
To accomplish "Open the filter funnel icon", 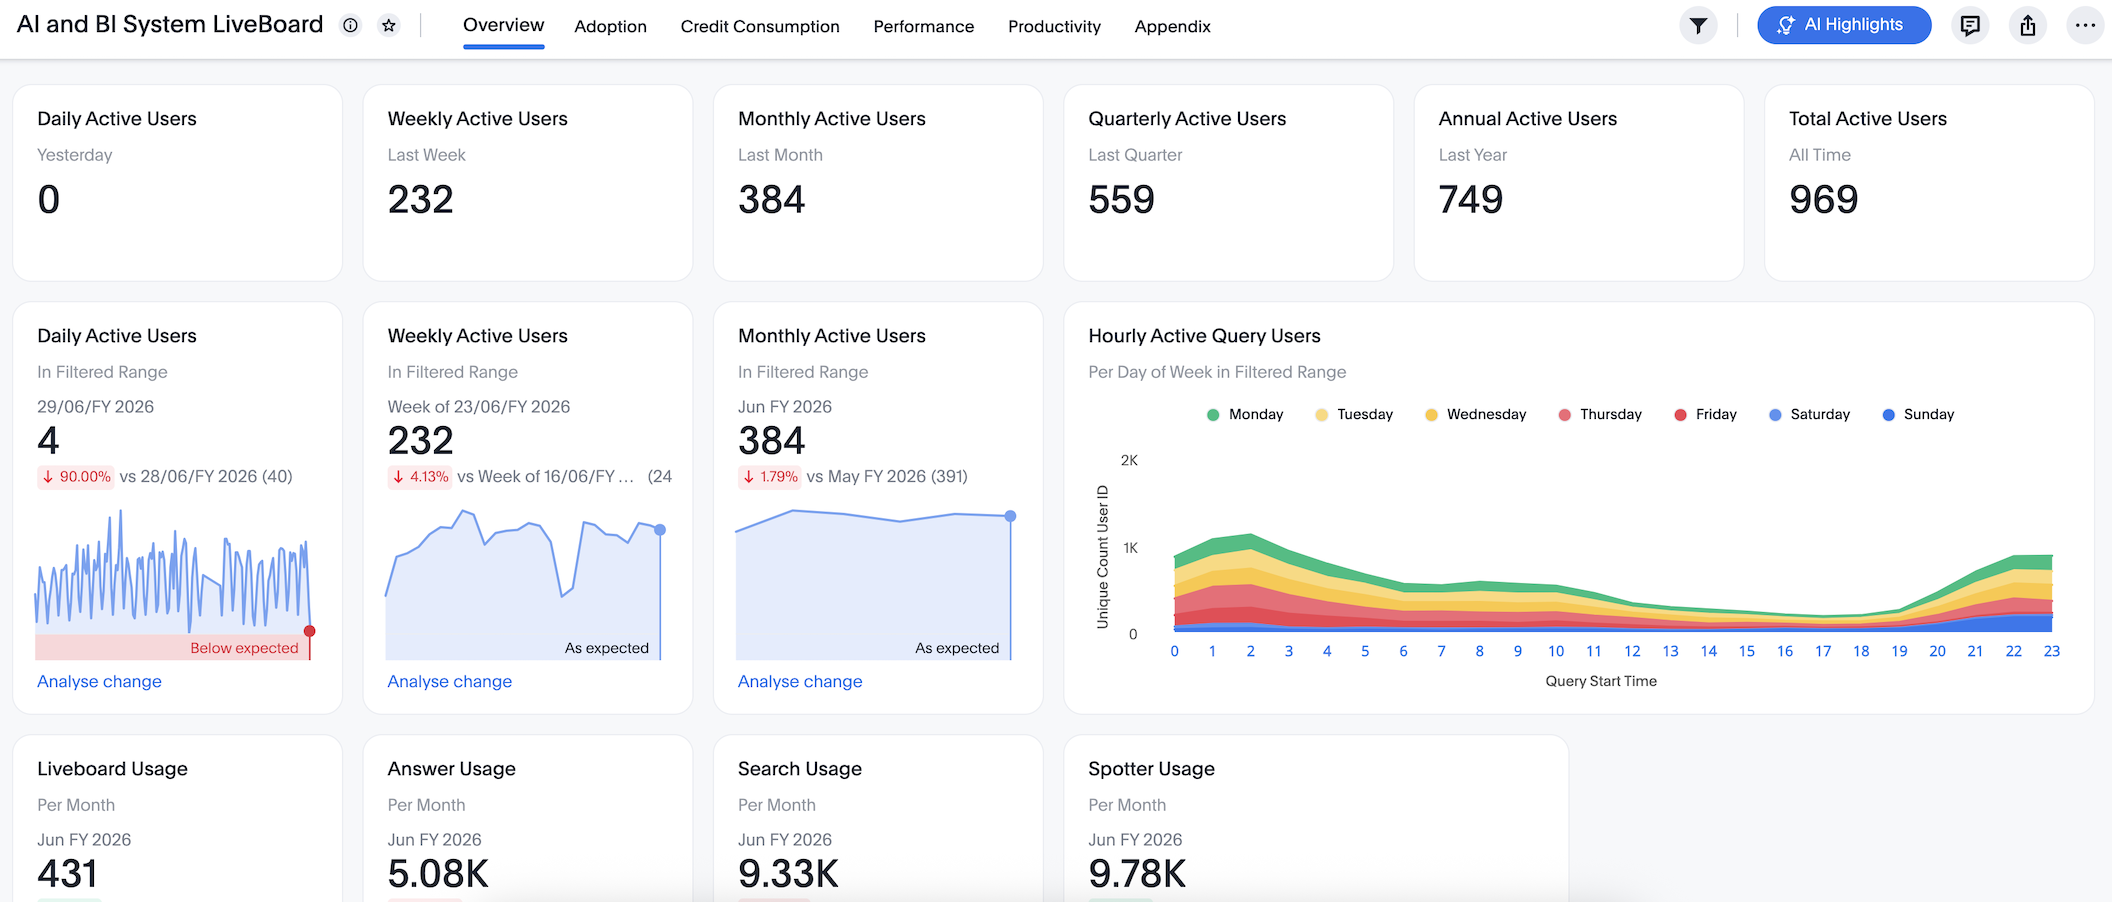I will (1698, 26).
